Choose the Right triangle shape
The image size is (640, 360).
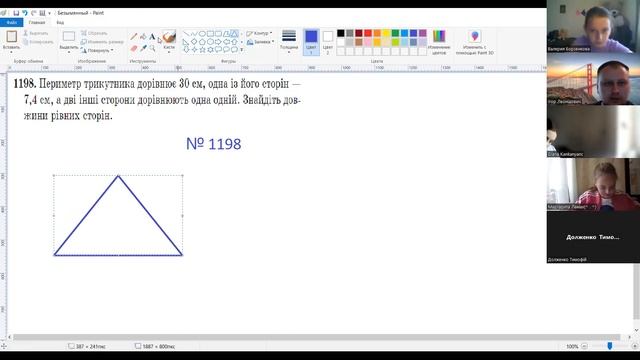(x=186, y=42)
